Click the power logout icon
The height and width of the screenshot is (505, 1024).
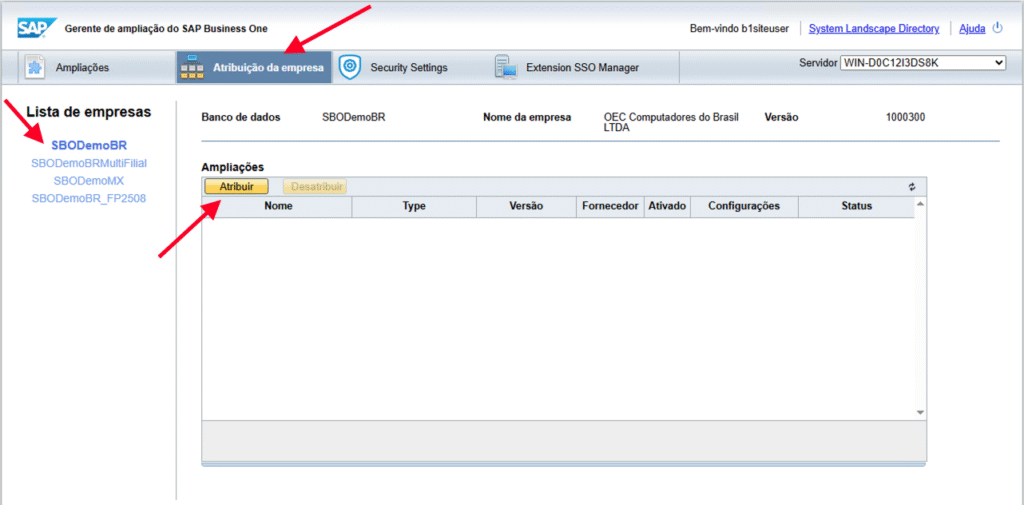(x=997, y=28)
